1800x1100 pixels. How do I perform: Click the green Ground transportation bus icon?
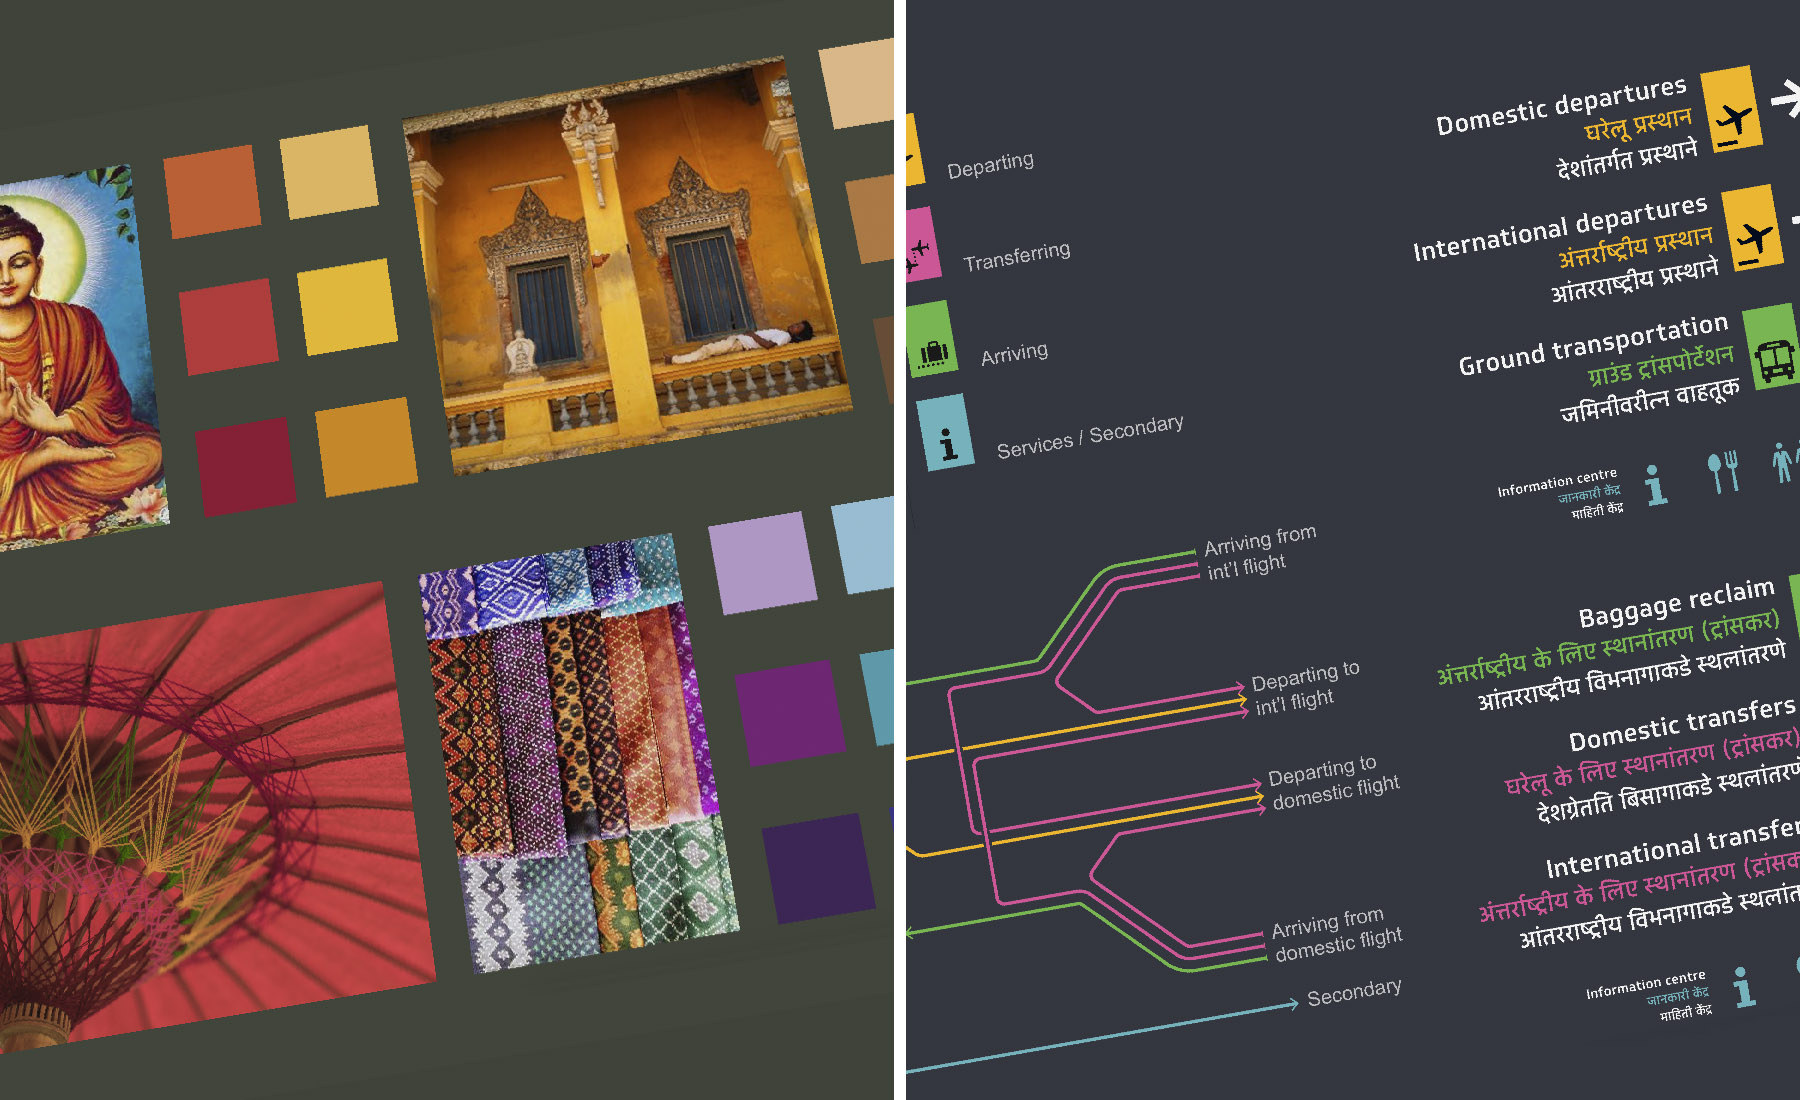[x=1772, y=347]
